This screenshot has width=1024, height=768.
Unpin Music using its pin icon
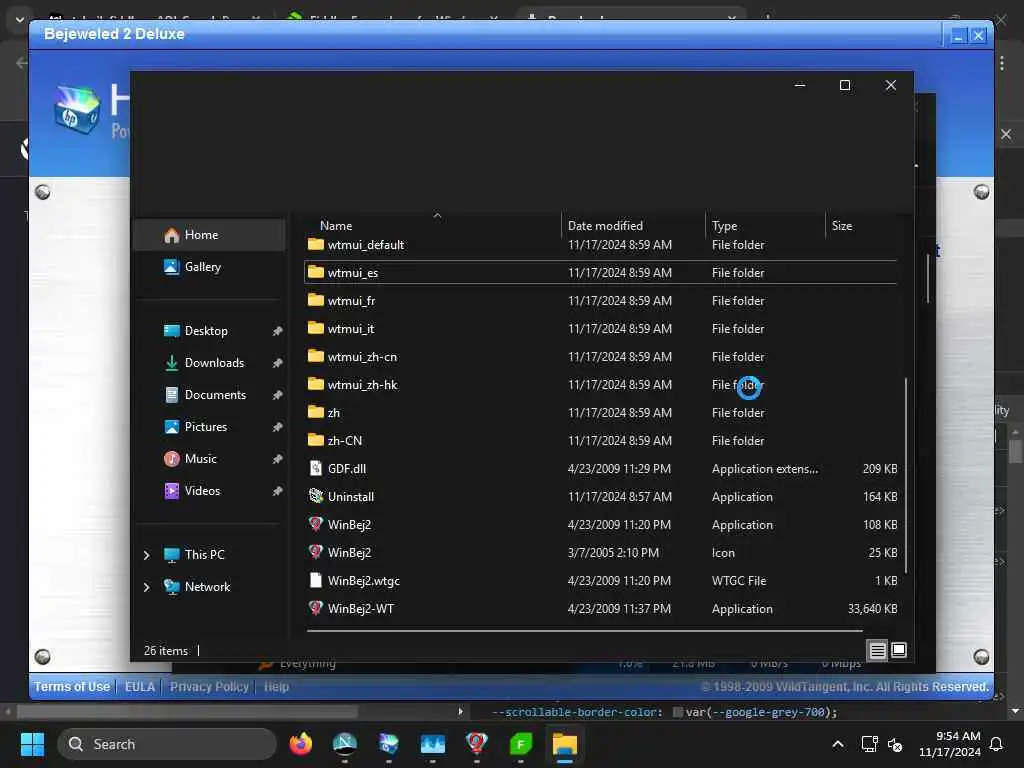tap(278, 459)
